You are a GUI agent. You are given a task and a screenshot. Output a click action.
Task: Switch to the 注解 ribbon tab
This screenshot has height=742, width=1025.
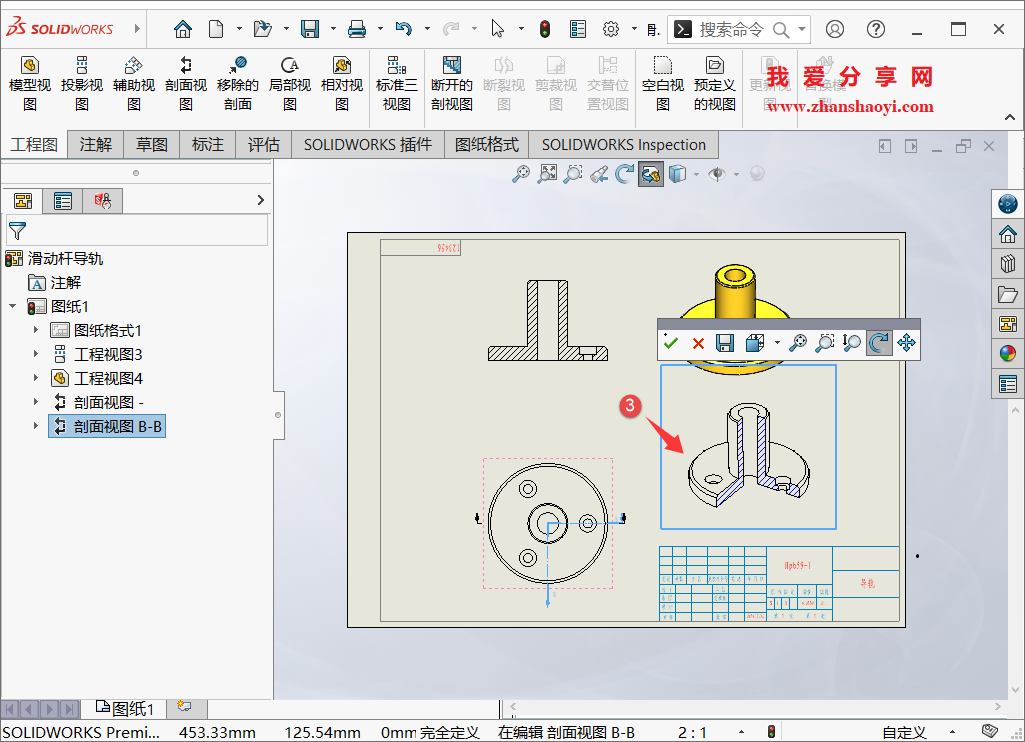pos(95,144)
